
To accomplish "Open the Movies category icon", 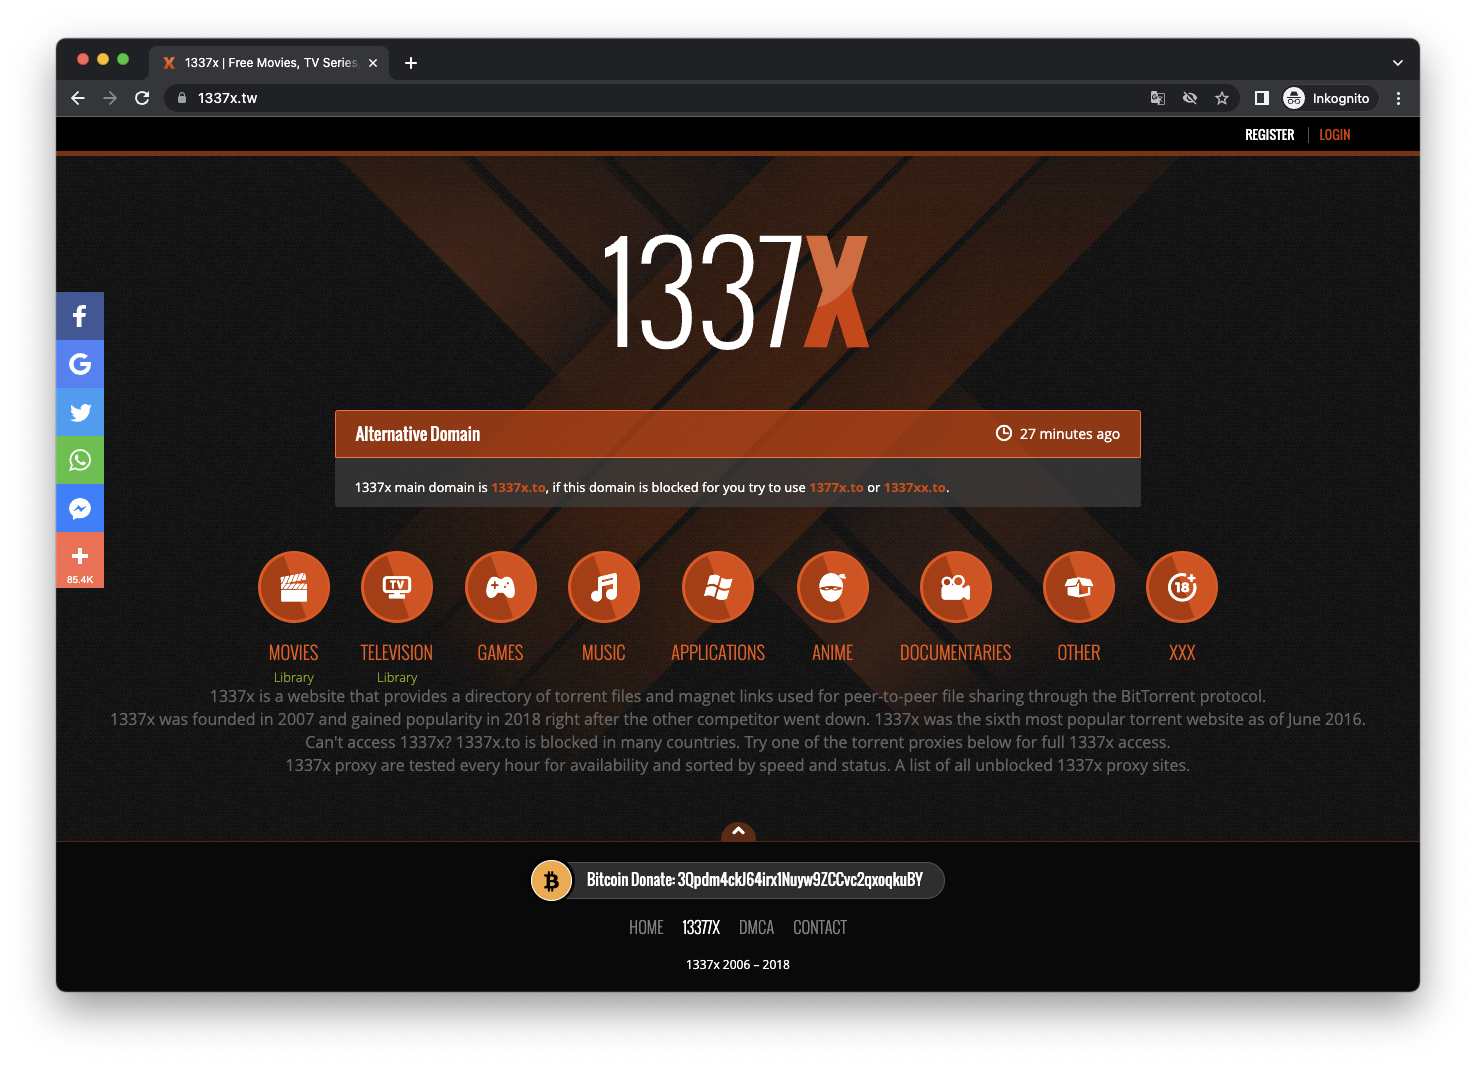I will tap(294, 587).
